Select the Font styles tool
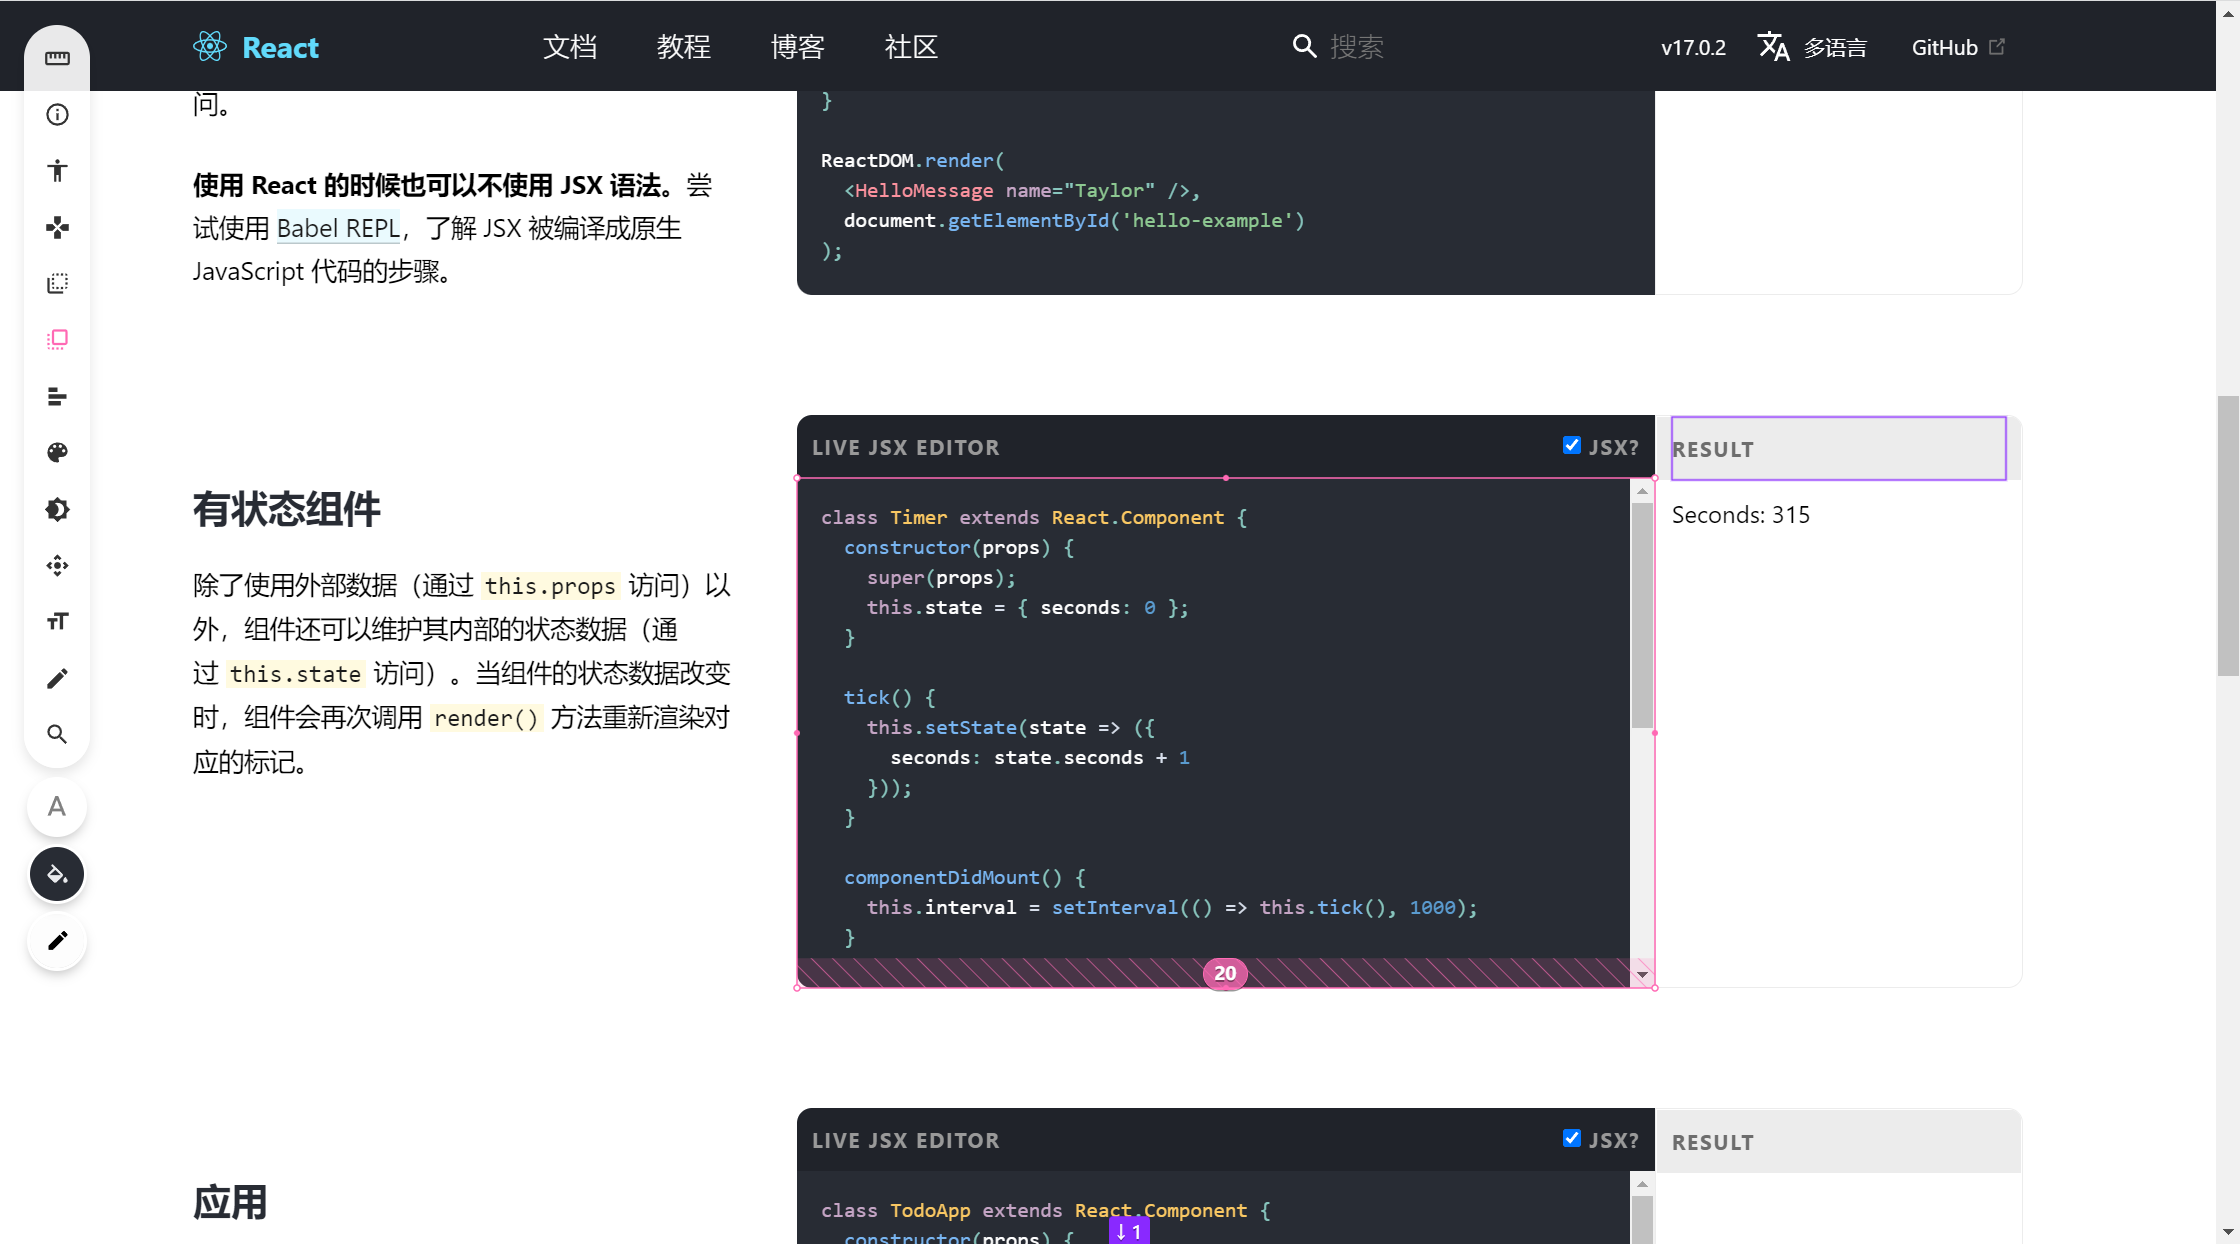Image resolution: width=2240 pixels, height=1244 pixels. pyautogui.click(x=57, y=621)
